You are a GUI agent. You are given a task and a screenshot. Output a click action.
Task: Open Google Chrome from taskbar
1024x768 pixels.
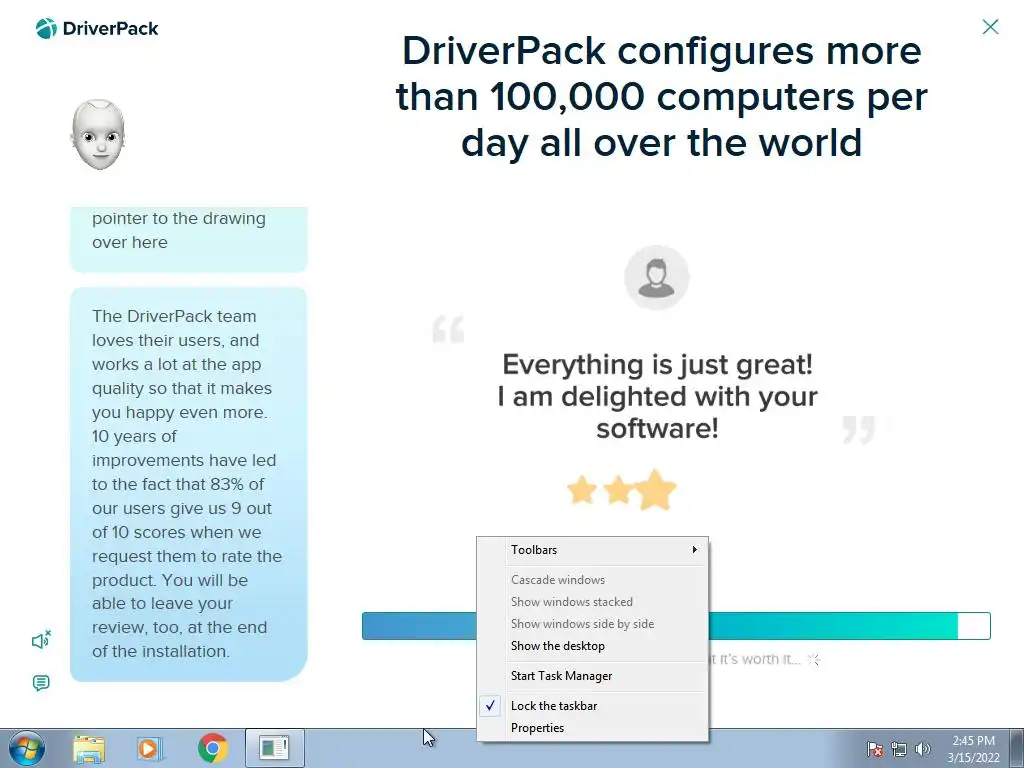212,748
